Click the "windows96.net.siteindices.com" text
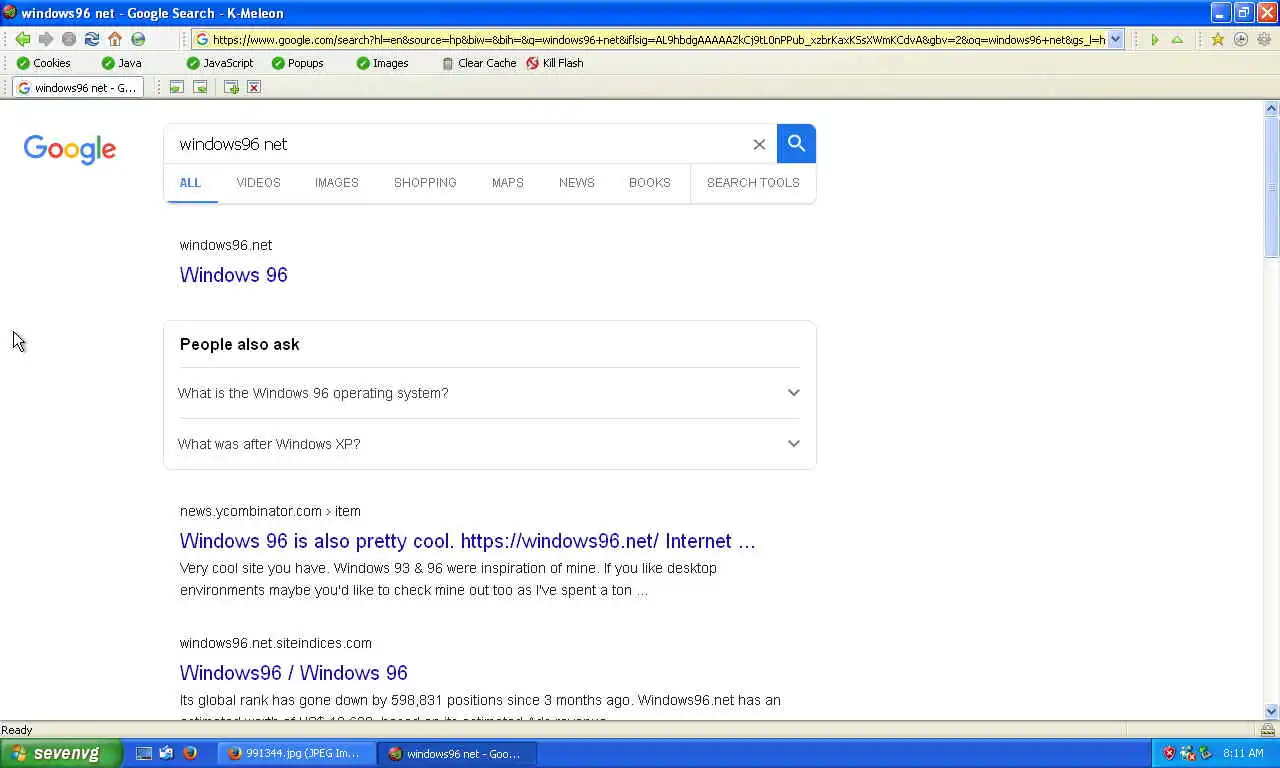 (x=275, y=643)
